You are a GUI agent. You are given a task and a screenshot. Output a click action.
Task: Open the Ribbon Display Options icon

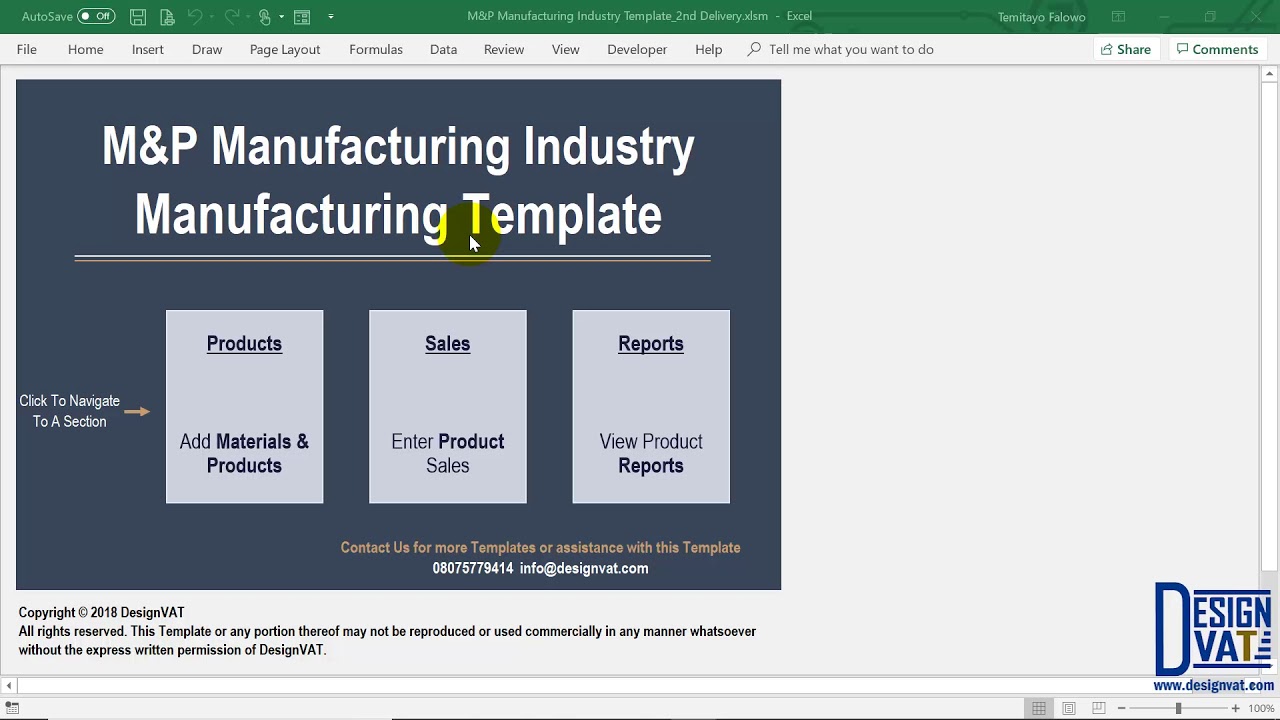(1119, 16)
